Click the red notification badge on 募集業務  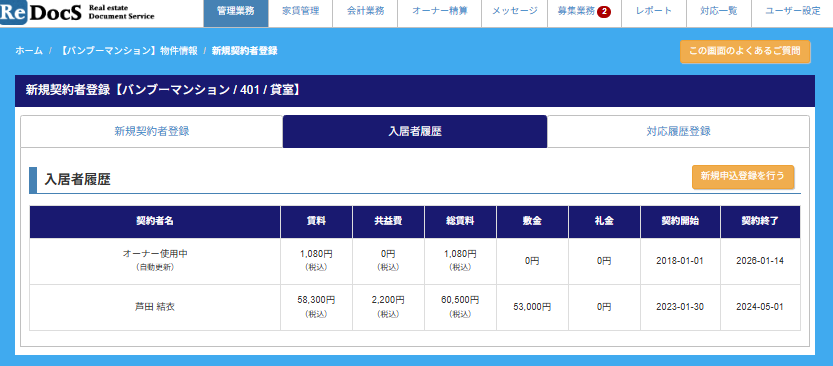tap(604, 11)
